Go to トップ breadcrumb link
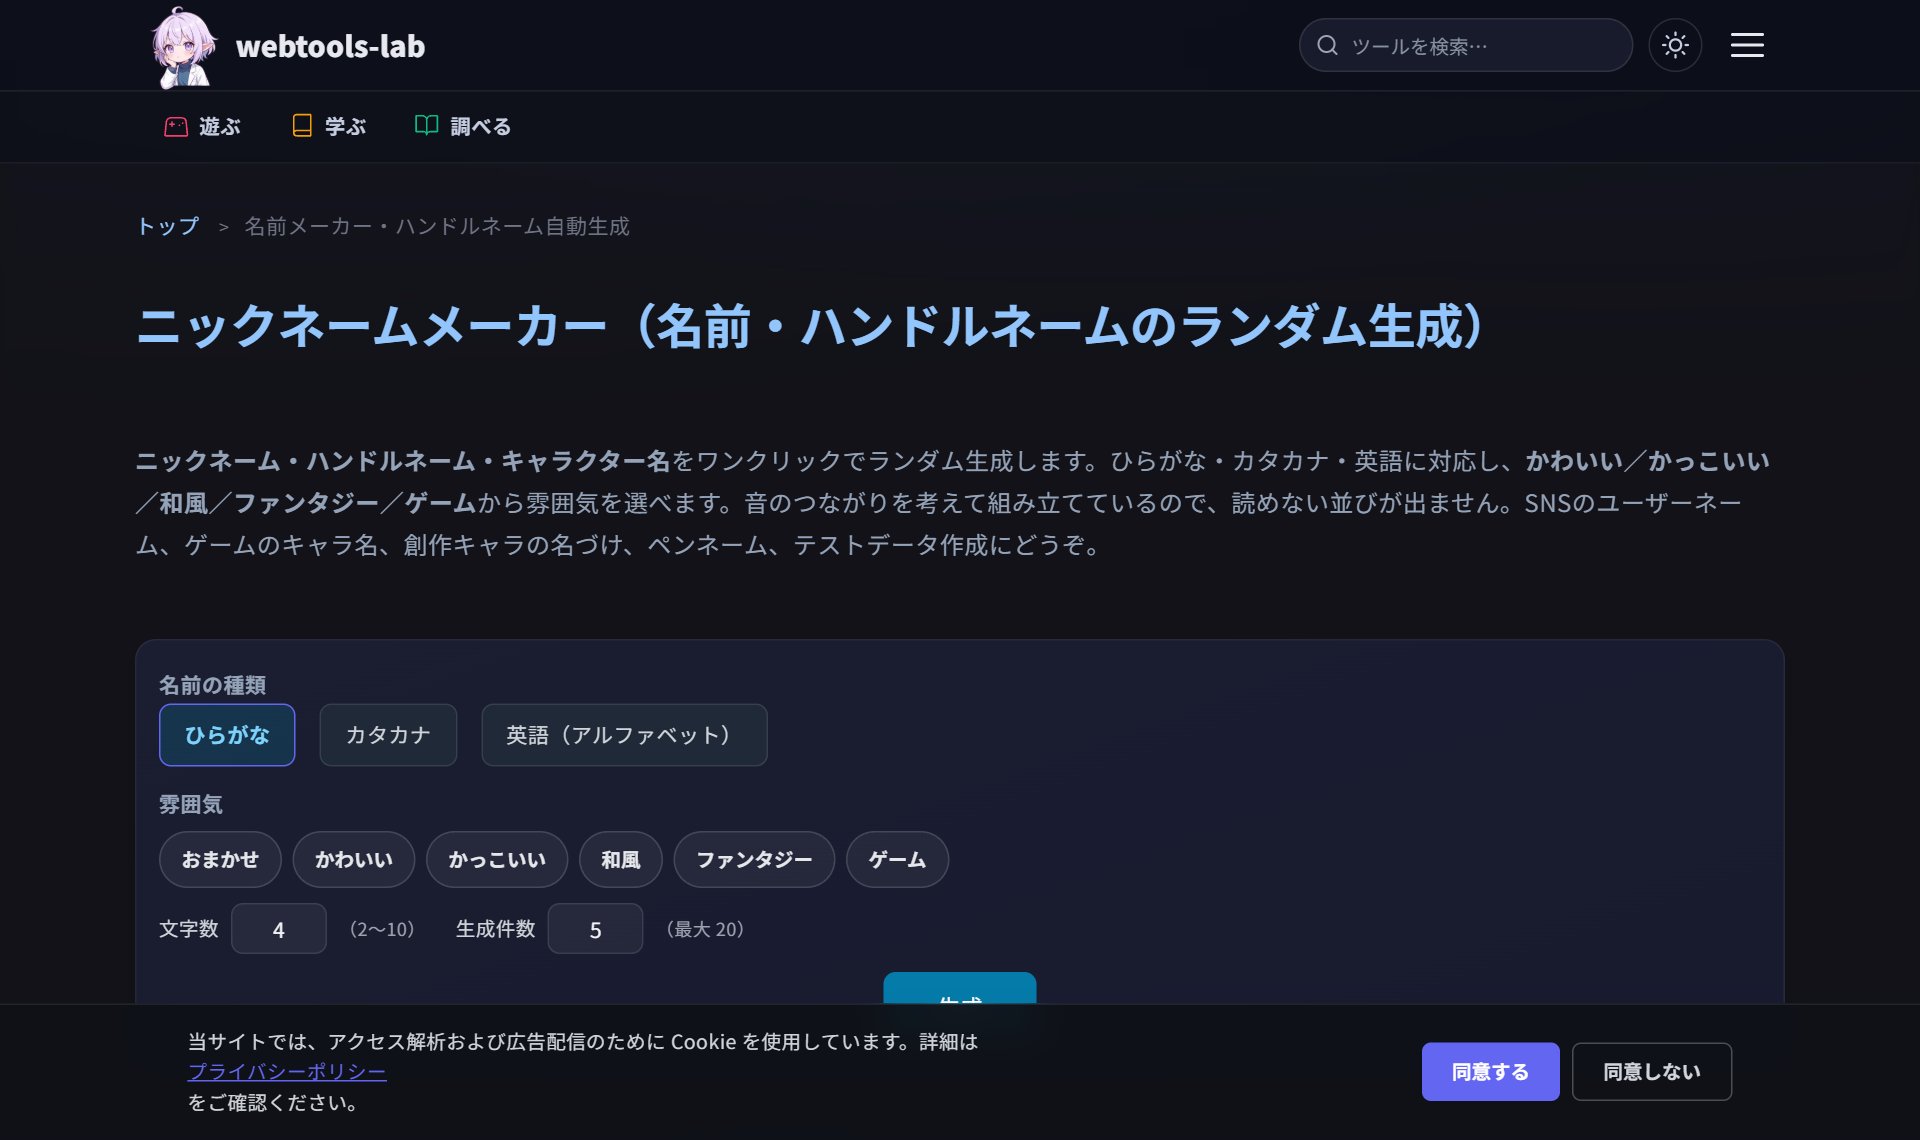This screenshot has height=1140, width=1920. 168,226
